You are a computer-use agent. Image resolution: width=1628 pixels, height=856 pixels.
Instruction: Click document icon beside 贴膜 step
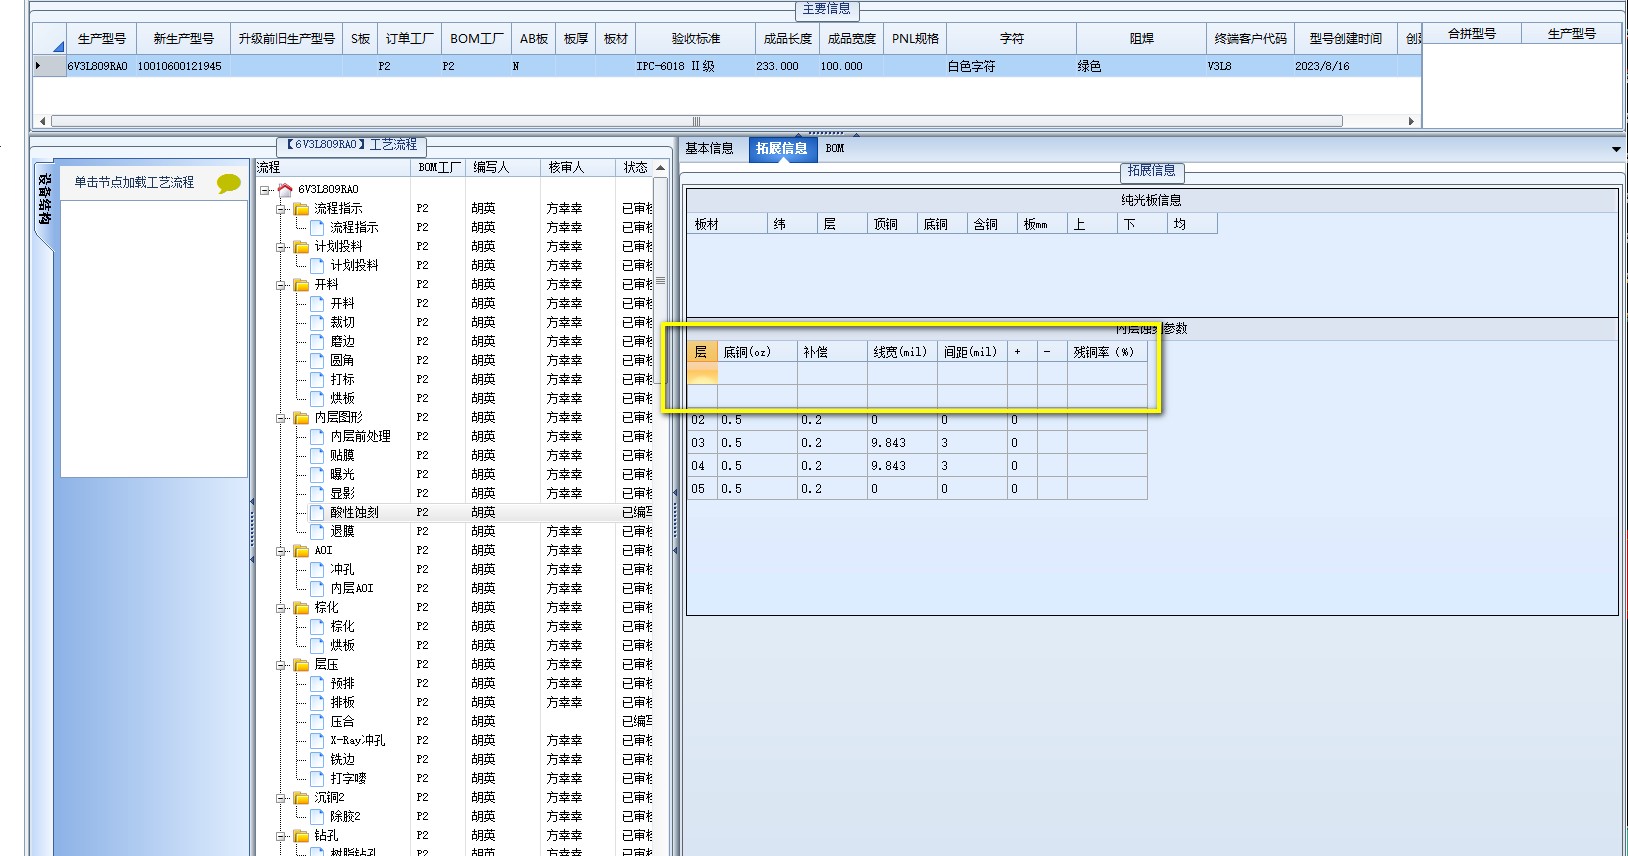pos(317,455)
